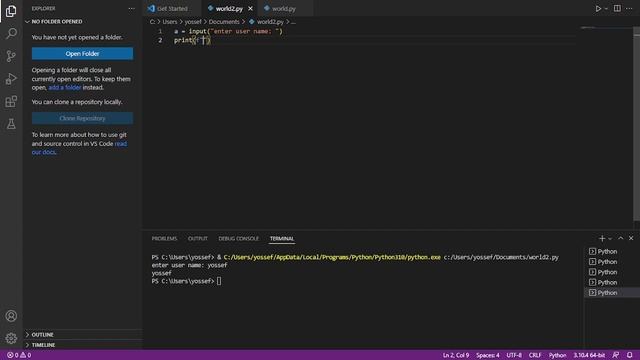Image resolution: width=640 pixels, height=360 pixels.
Task: Click the Ln 2, Col 9 status item
Action: click(x=456, y=355)
